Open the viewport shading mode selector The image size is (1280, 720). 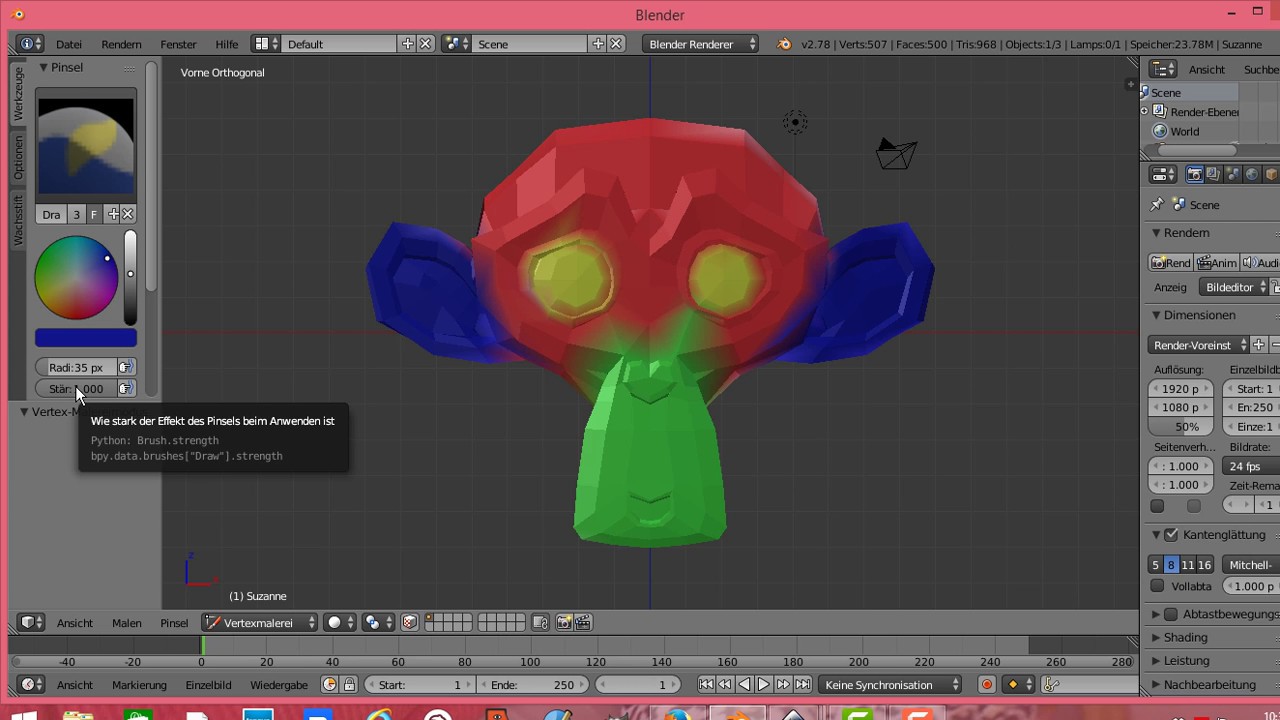point(341,622)
